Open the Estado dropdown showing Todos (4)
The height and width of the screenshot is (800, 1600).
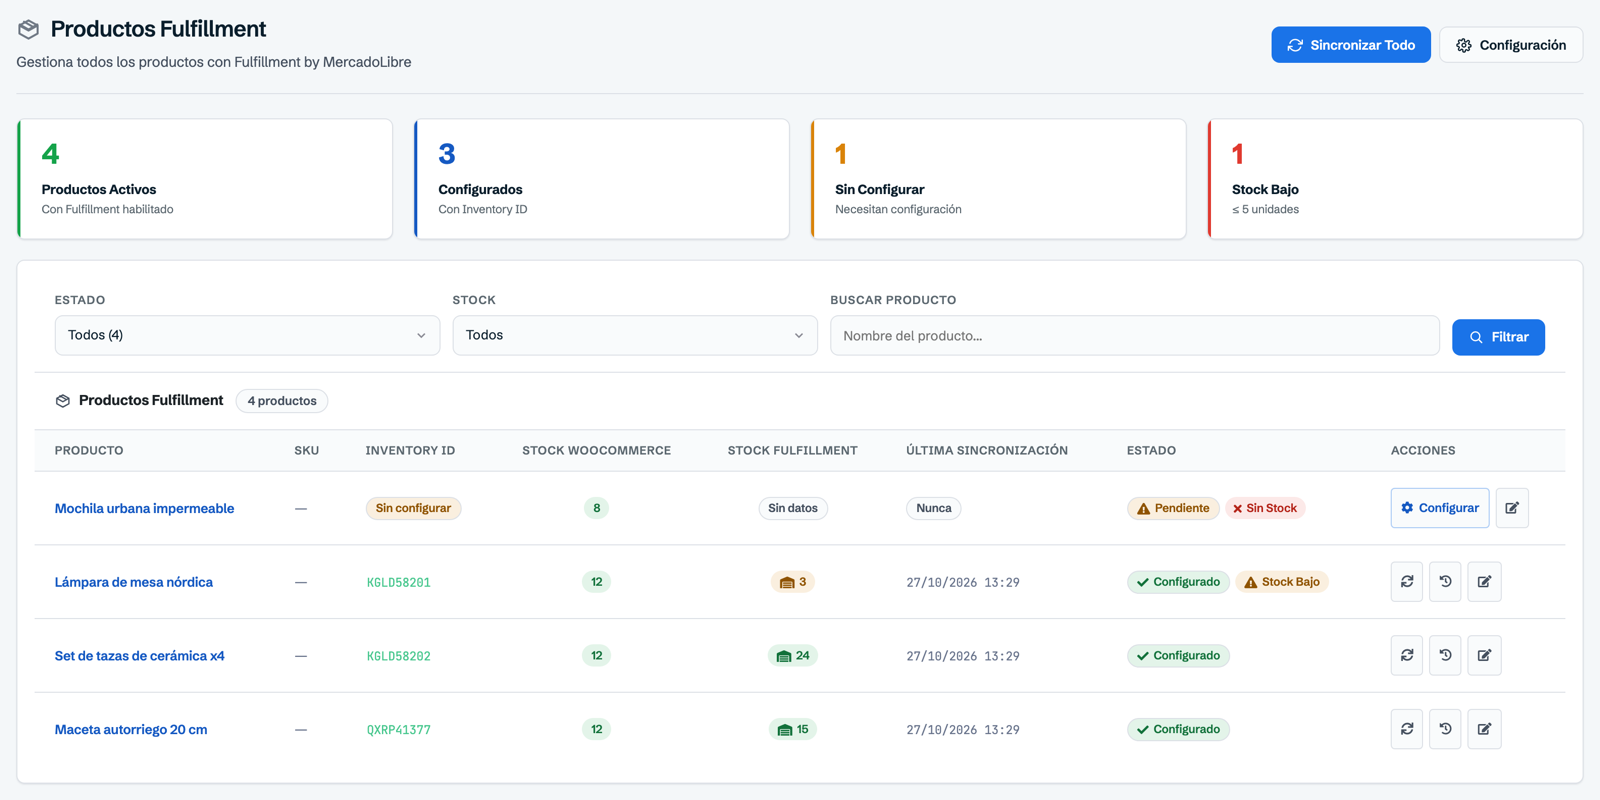point(247,336)
